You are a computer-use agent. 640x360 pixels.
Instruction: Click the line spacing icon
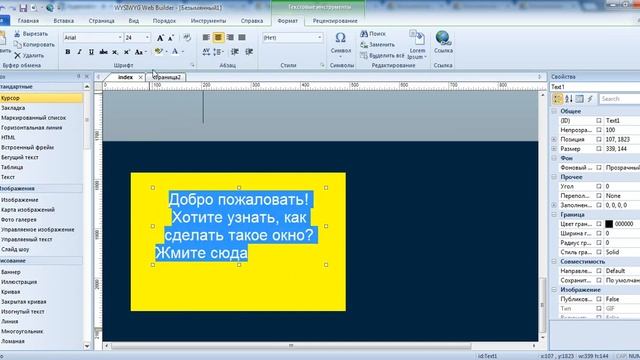tap(218, 51)
